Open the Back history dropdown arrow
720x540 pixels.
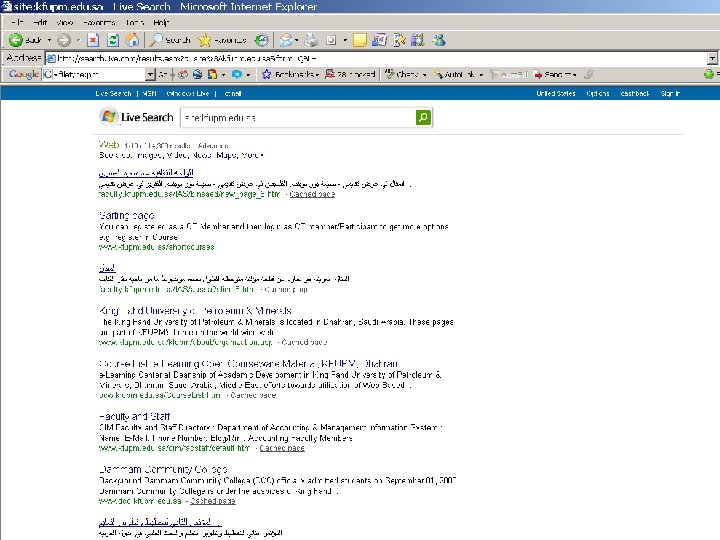tap(49, 40)
